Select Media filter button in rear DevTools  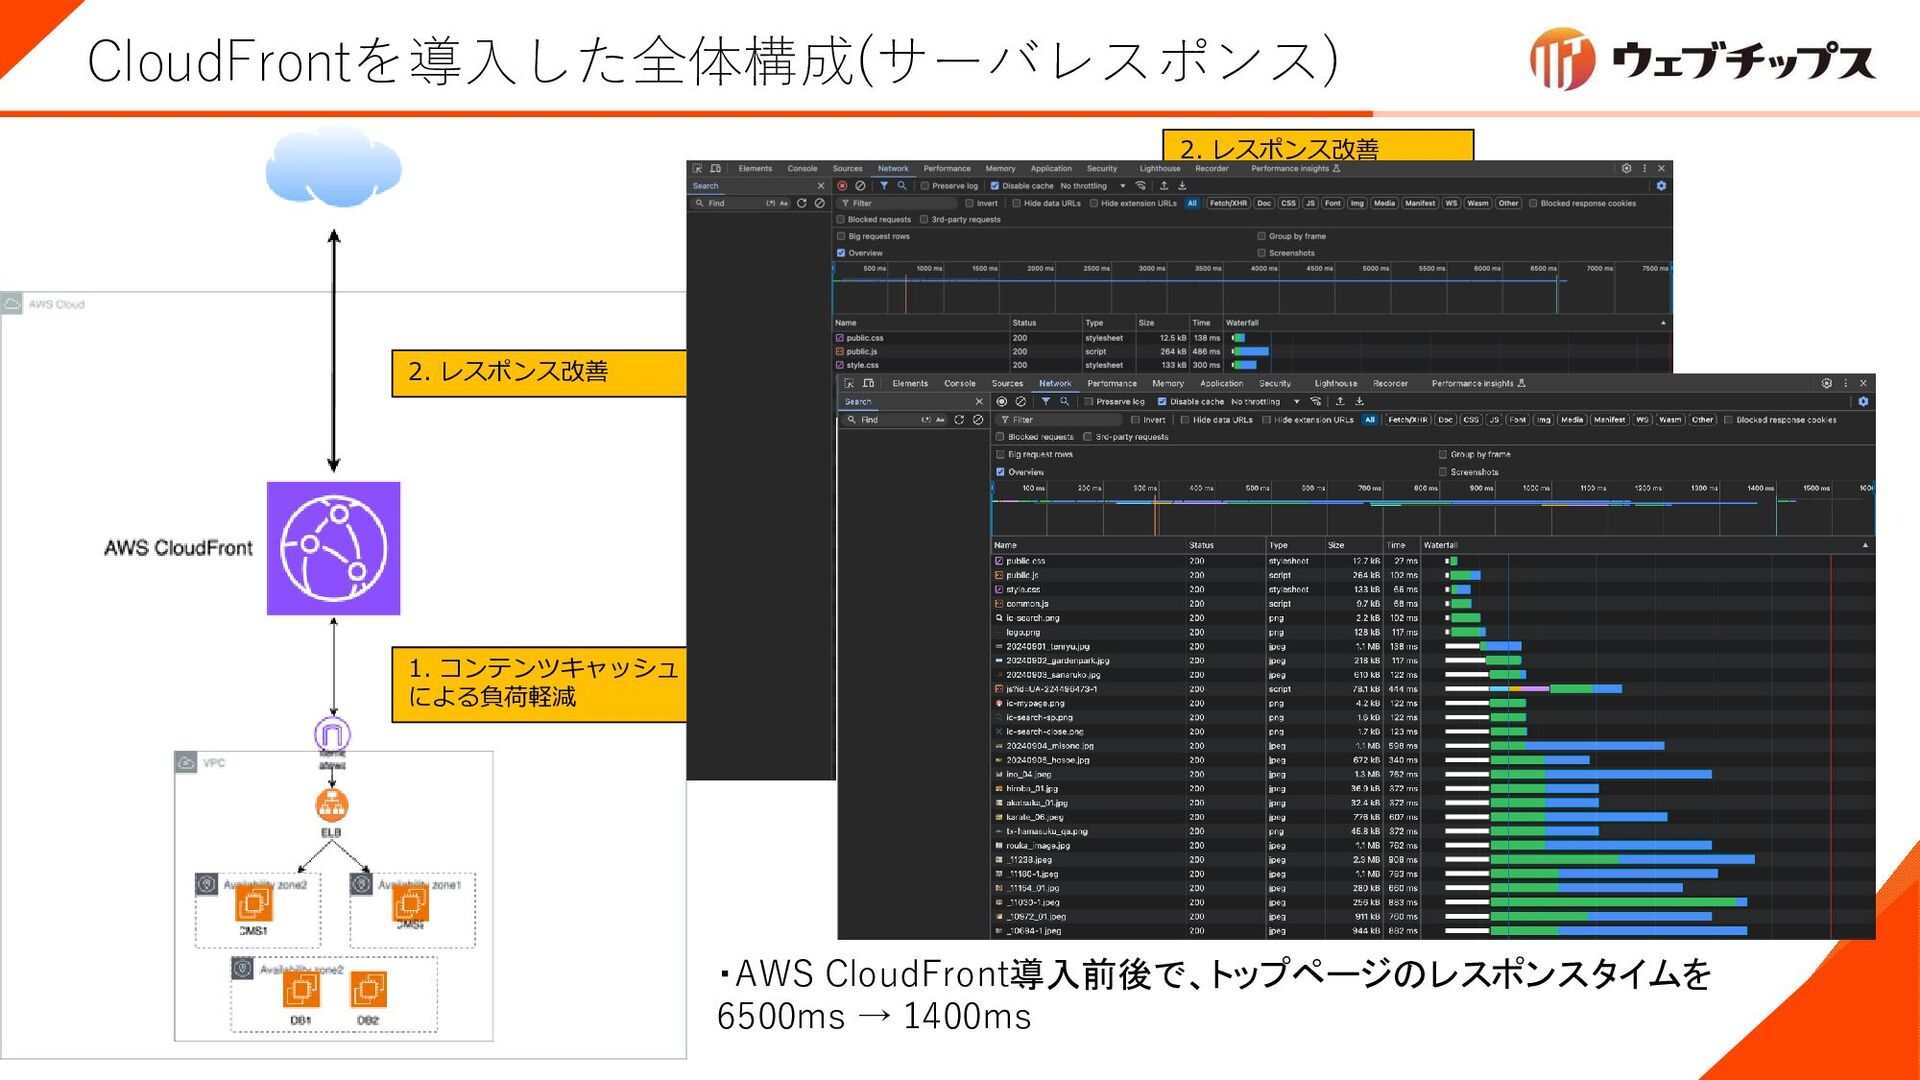[x=1384, y=203]
